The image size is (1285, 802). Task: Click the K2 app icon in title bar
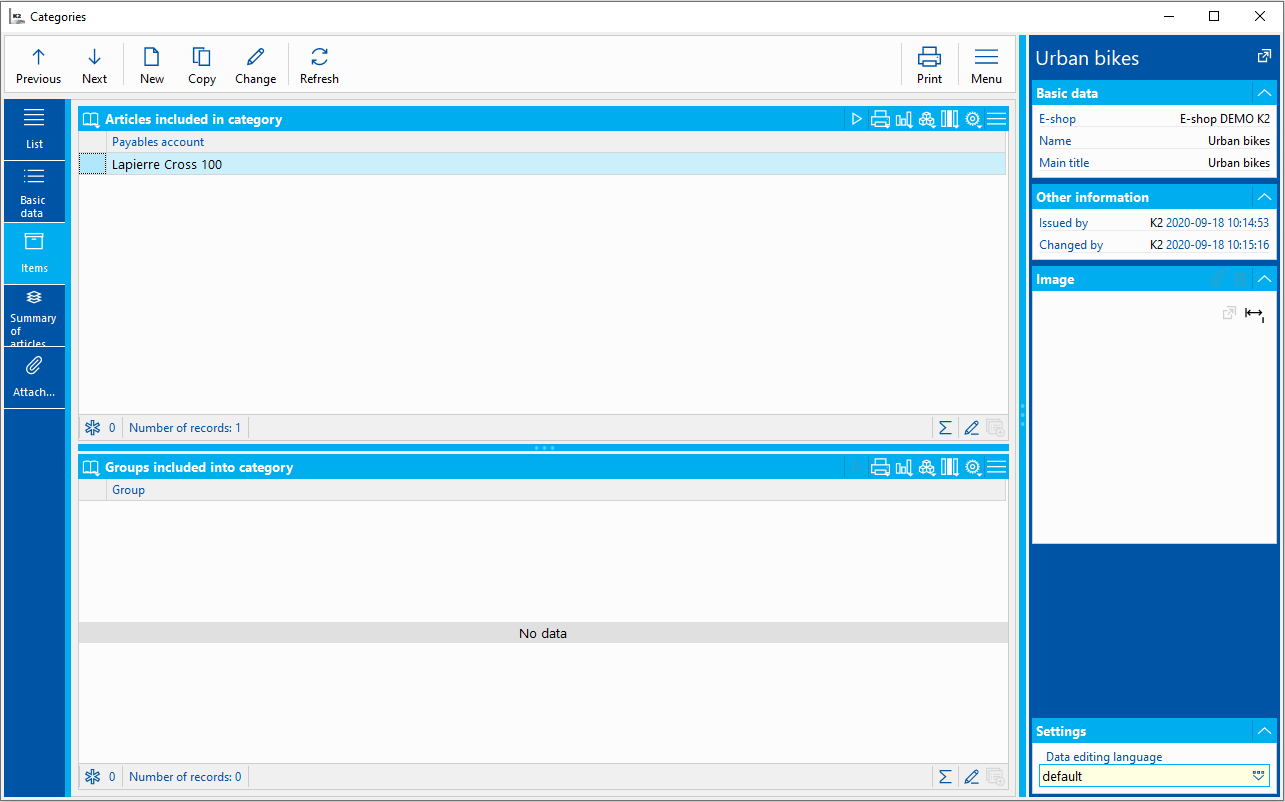click(16, 16)
